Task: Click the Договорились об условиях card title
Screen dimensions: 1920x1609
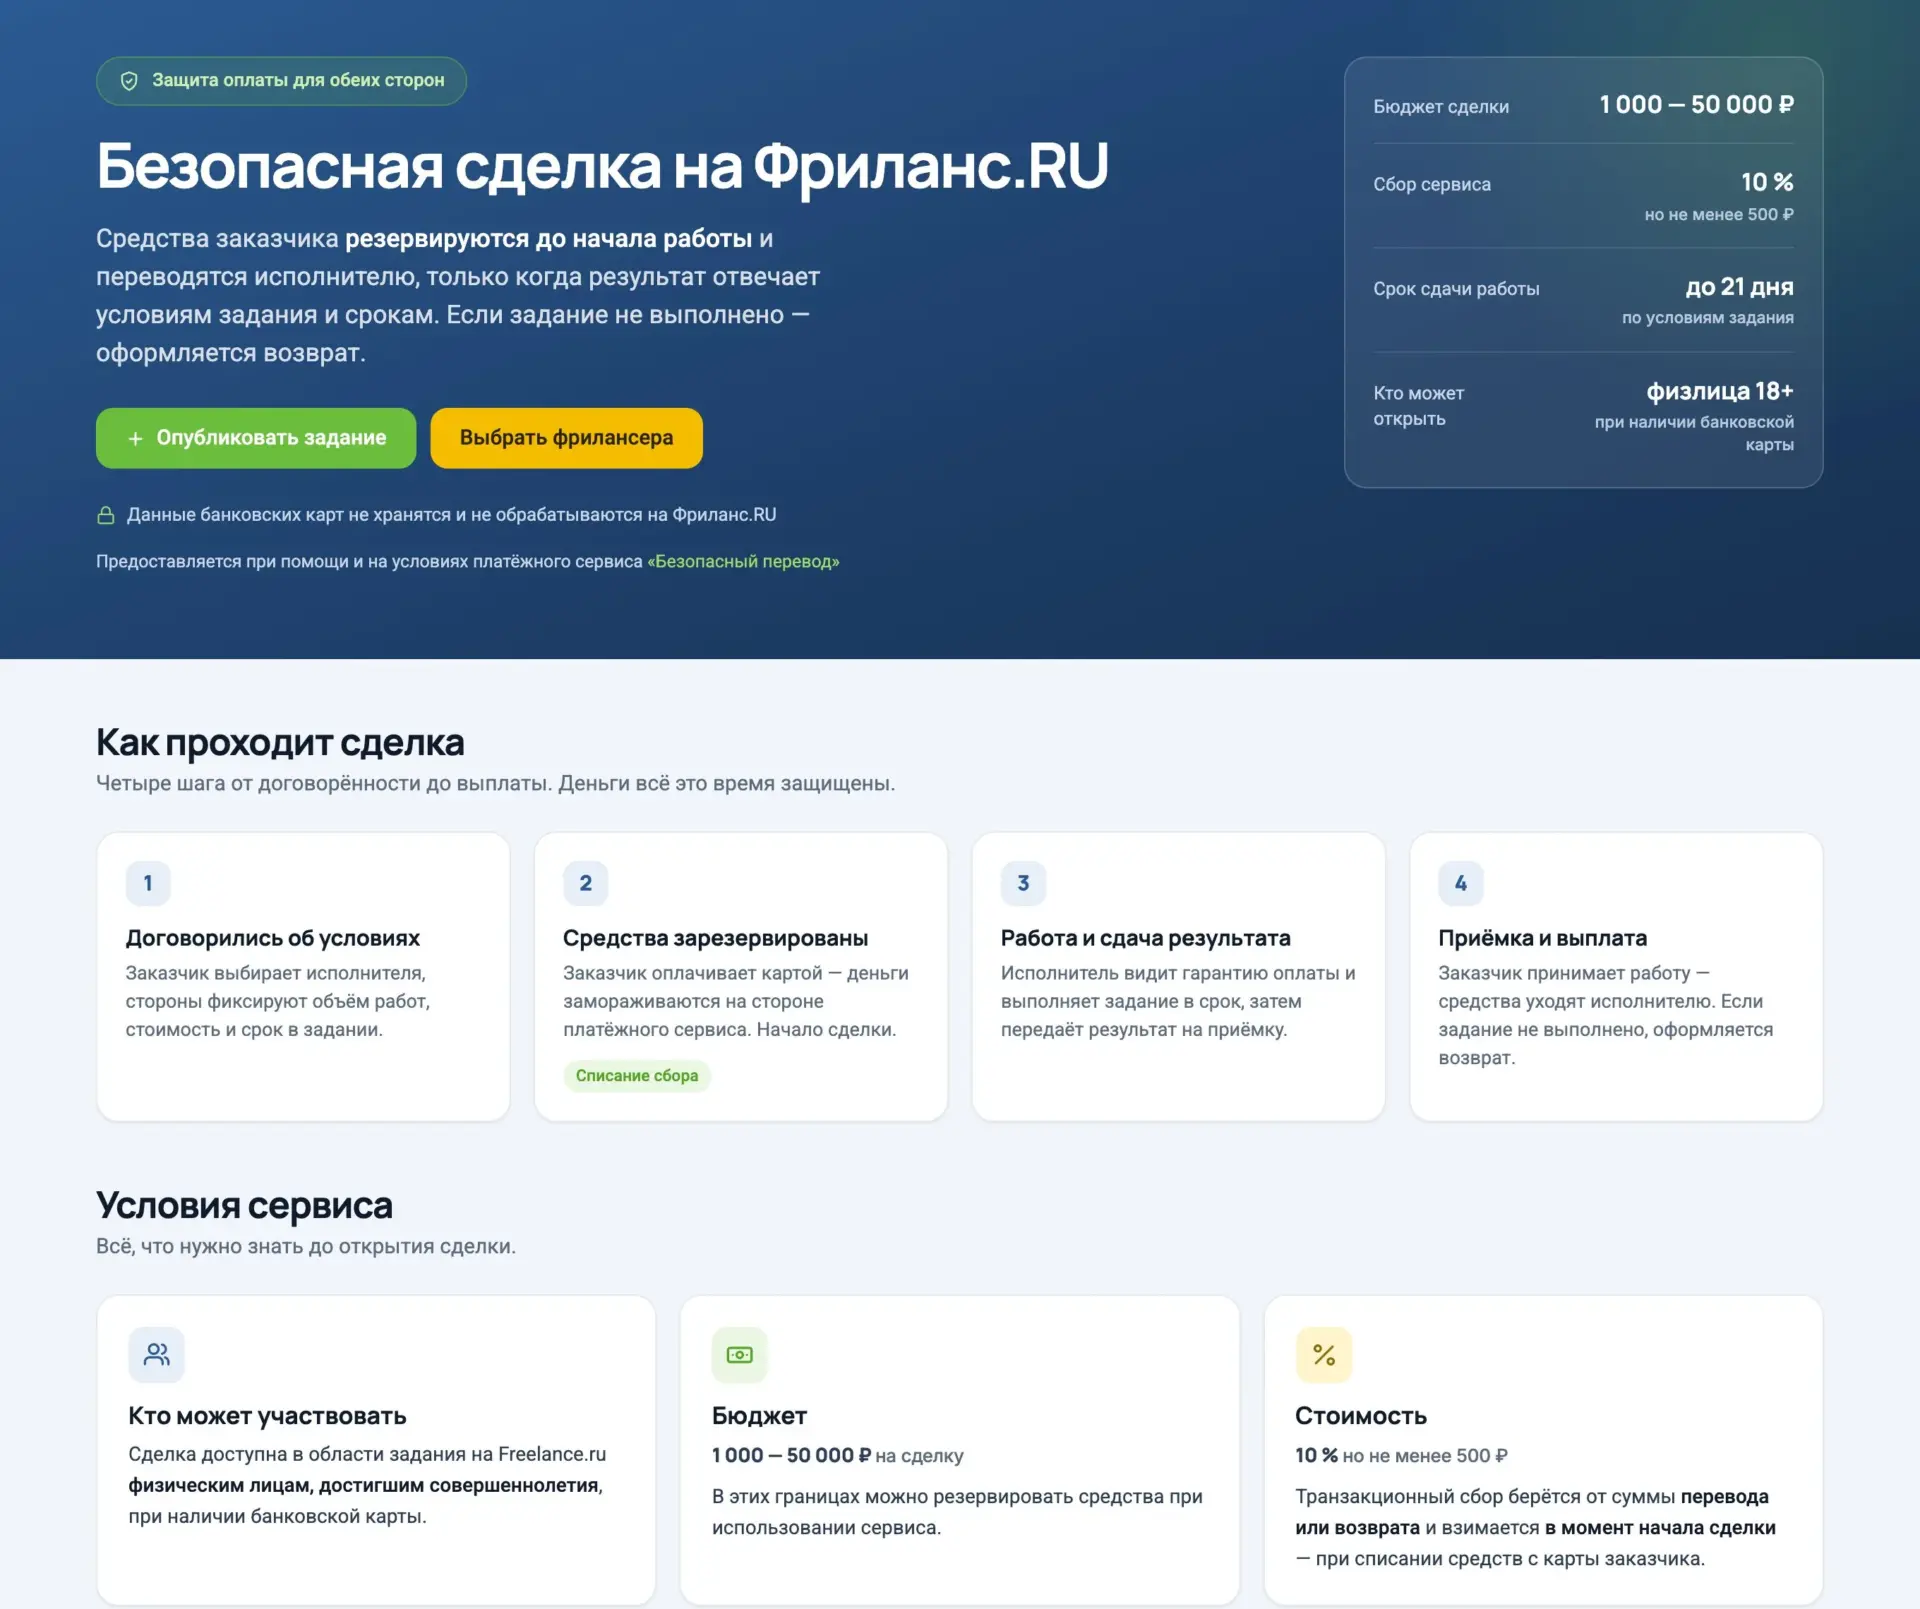Action: [x=272, y=938]
